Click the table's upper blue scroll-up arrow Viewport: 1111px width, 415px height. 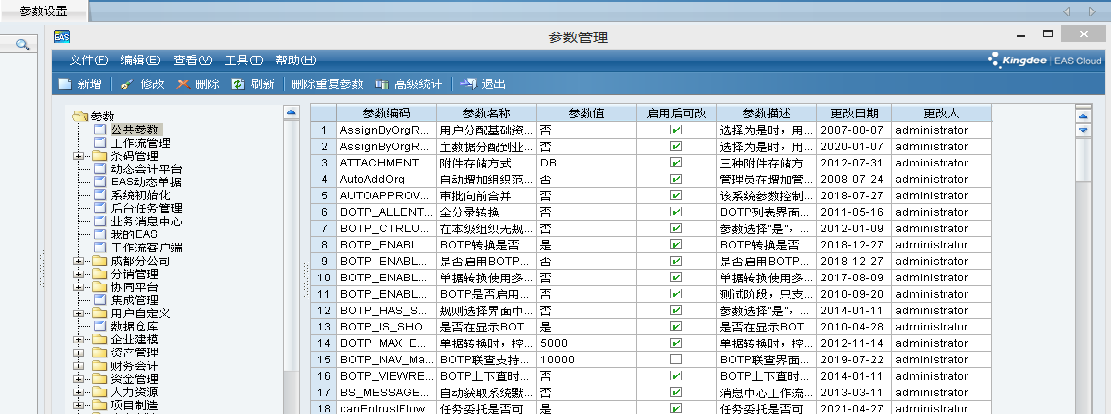[1083, 117]
